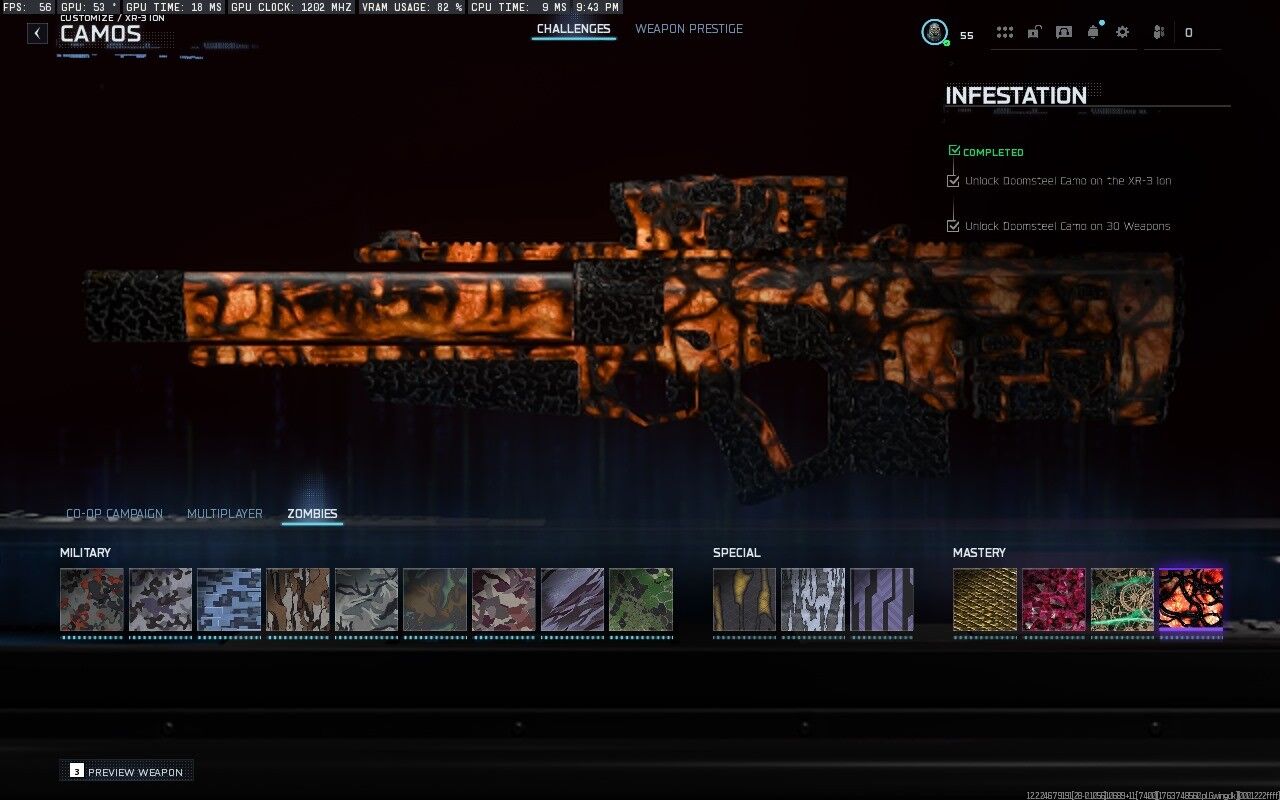Select the brown tree bark Military camo
This screenshot has height=800, width=1280.
coord(298,600)
